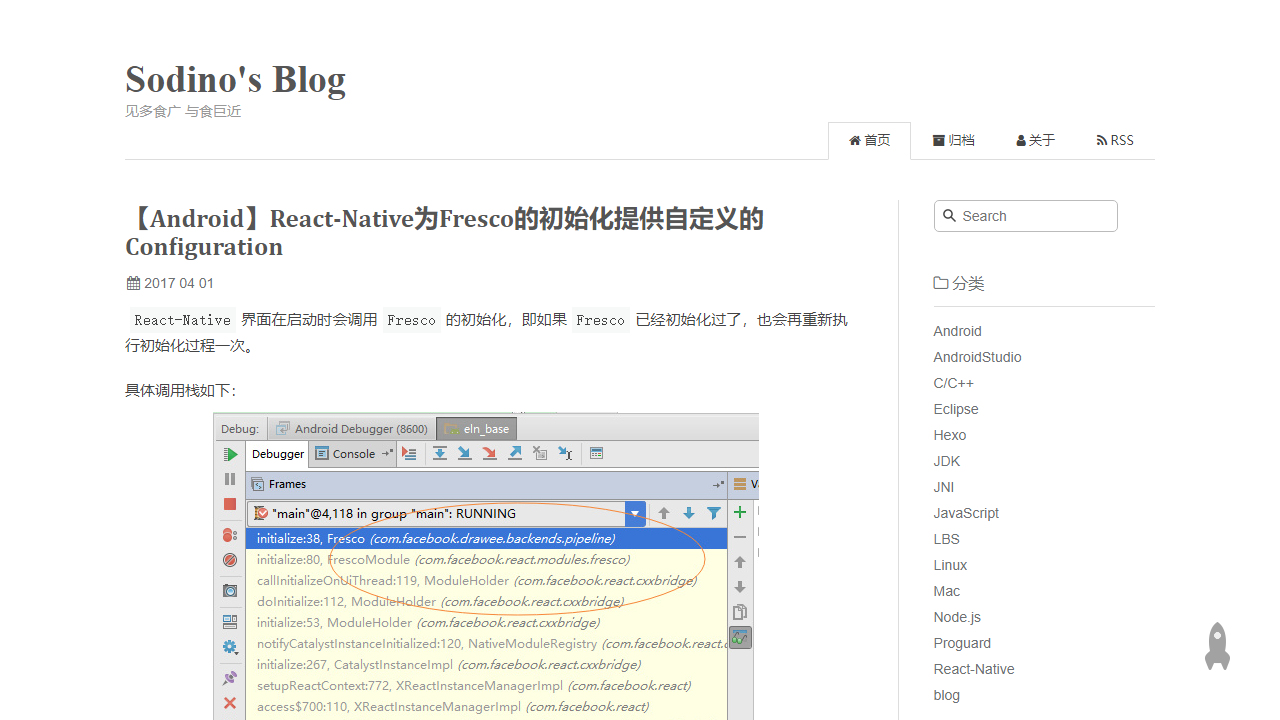Image resolution: width=1280 pixels, height=720 pixels.
Task: Click the red Force Step Into icon
Action: pos(490,453)
